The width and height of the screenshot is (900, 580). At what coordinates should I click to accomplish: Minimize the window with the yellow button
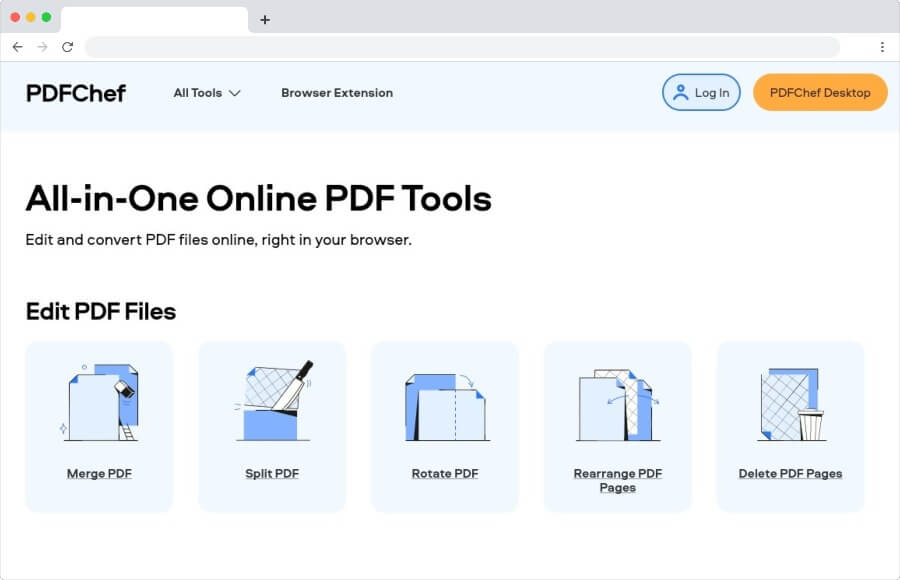[x=31, y=17]
